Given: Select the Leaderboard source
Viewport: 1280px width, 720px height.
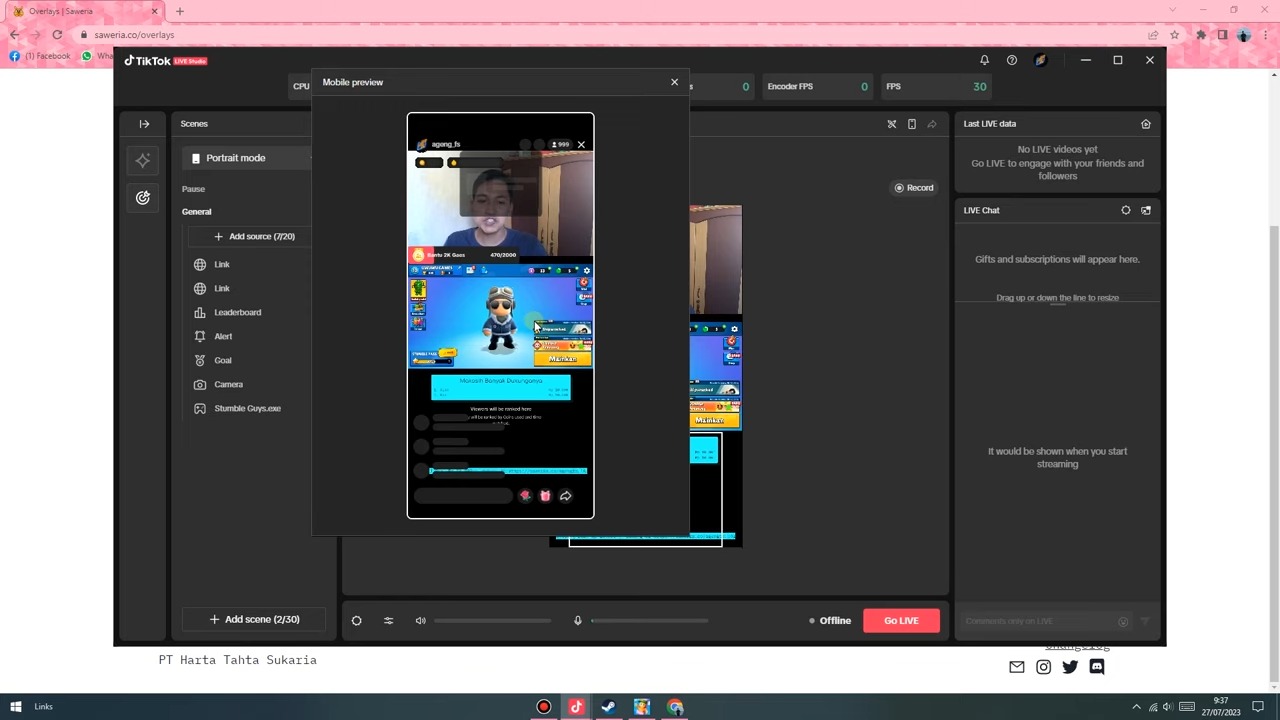Looking at the screenshot, I should (x=237, y=312).
